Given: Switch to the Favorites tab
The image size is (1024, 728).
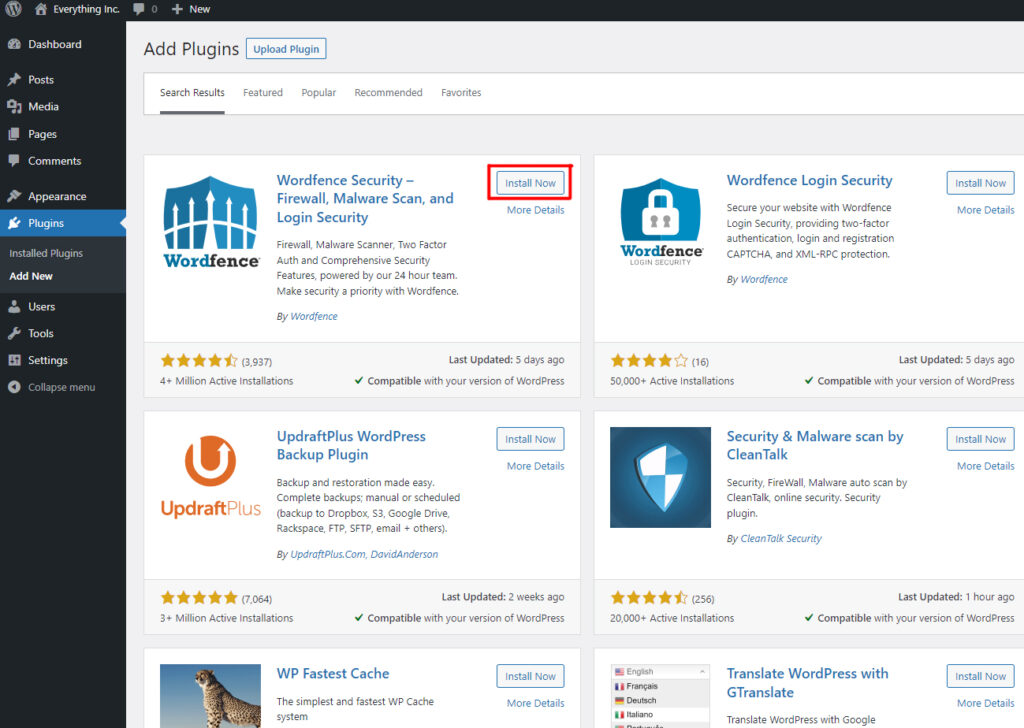Looking at the screenshot, I should click(461, 93).
